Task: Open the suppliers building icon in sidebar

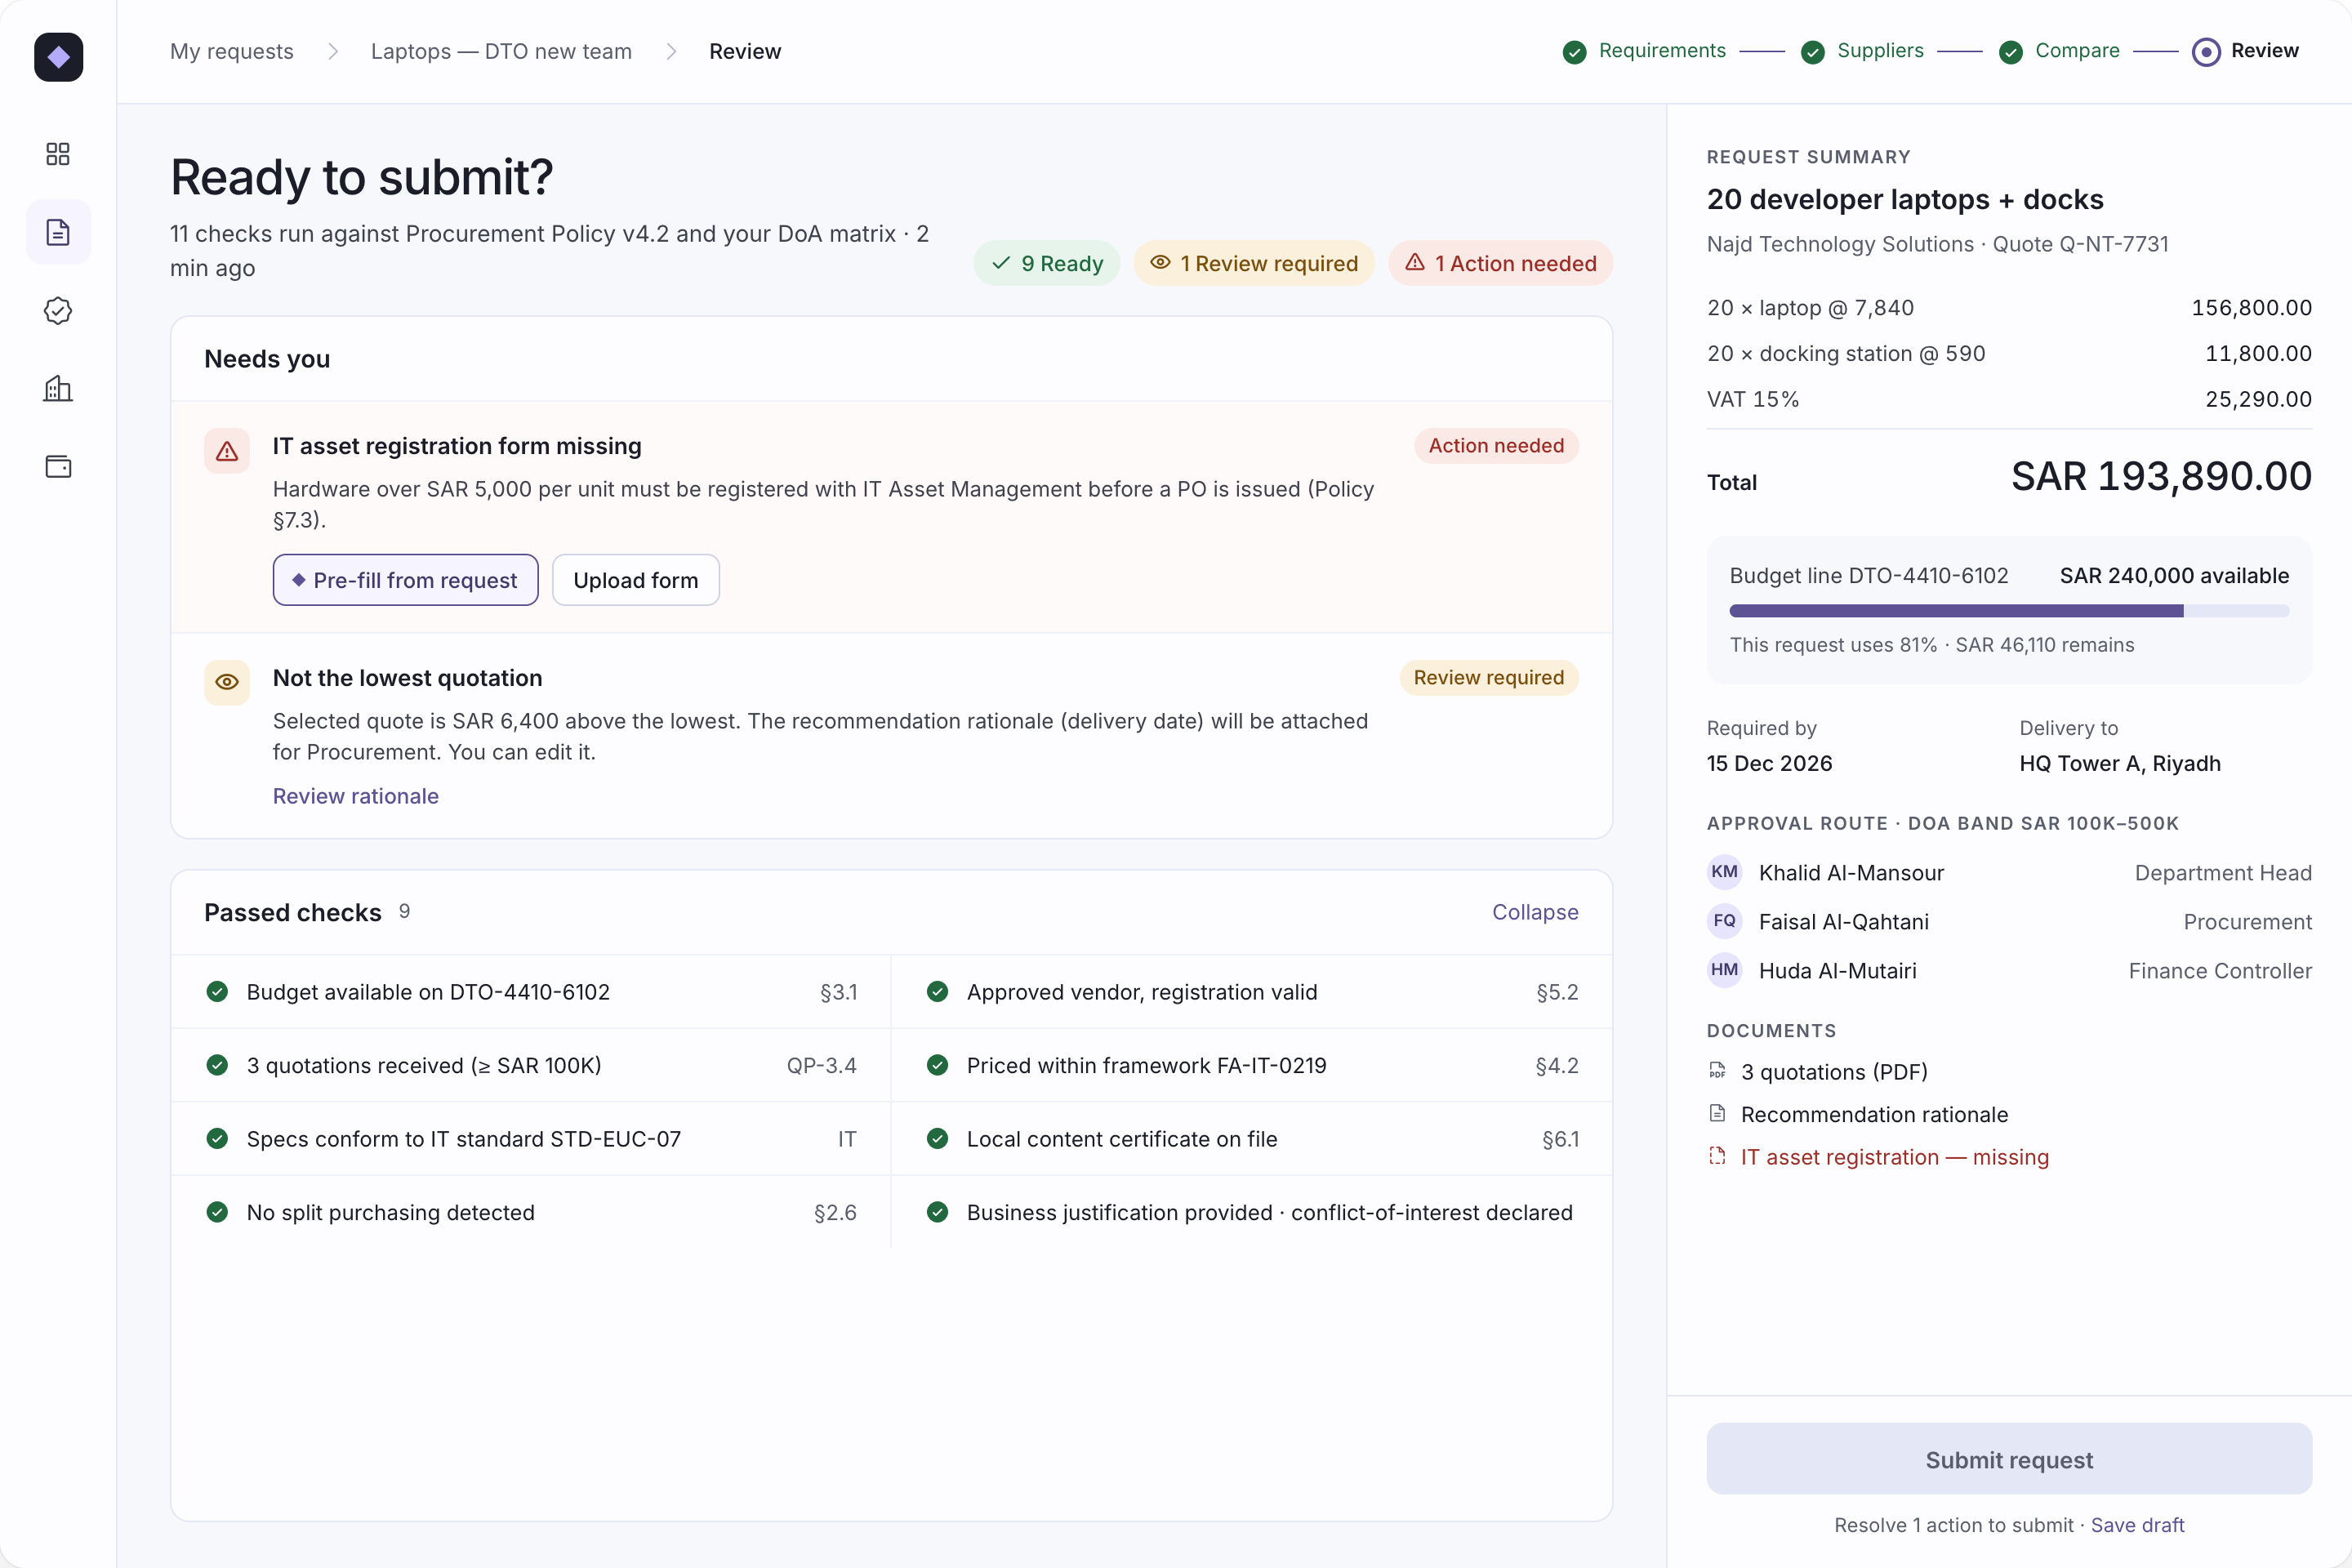Action: (x=58, y=389)
